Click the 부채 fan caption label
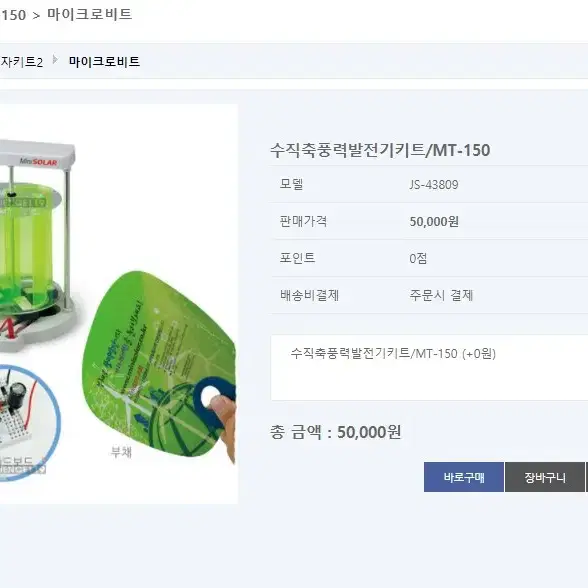This screenshot has width=588, height=588. coord(121,452)
